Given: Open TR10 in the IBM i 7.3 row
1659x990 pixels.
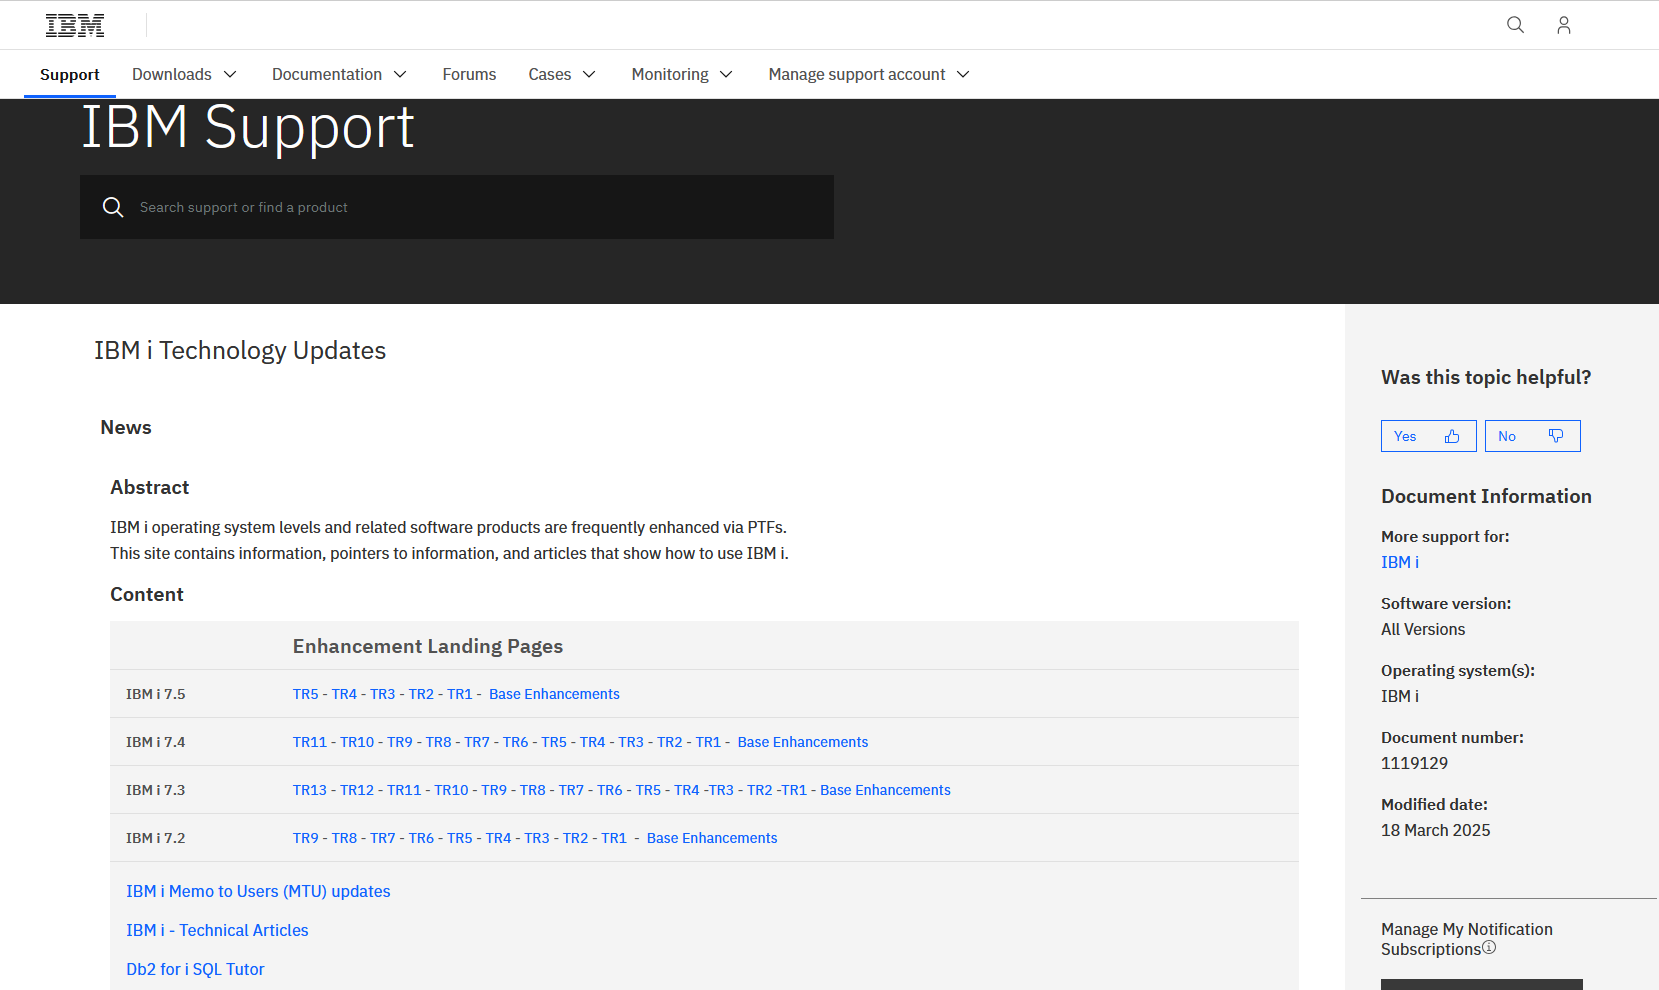Looking at the screenshot, I should tap(451, 790).
